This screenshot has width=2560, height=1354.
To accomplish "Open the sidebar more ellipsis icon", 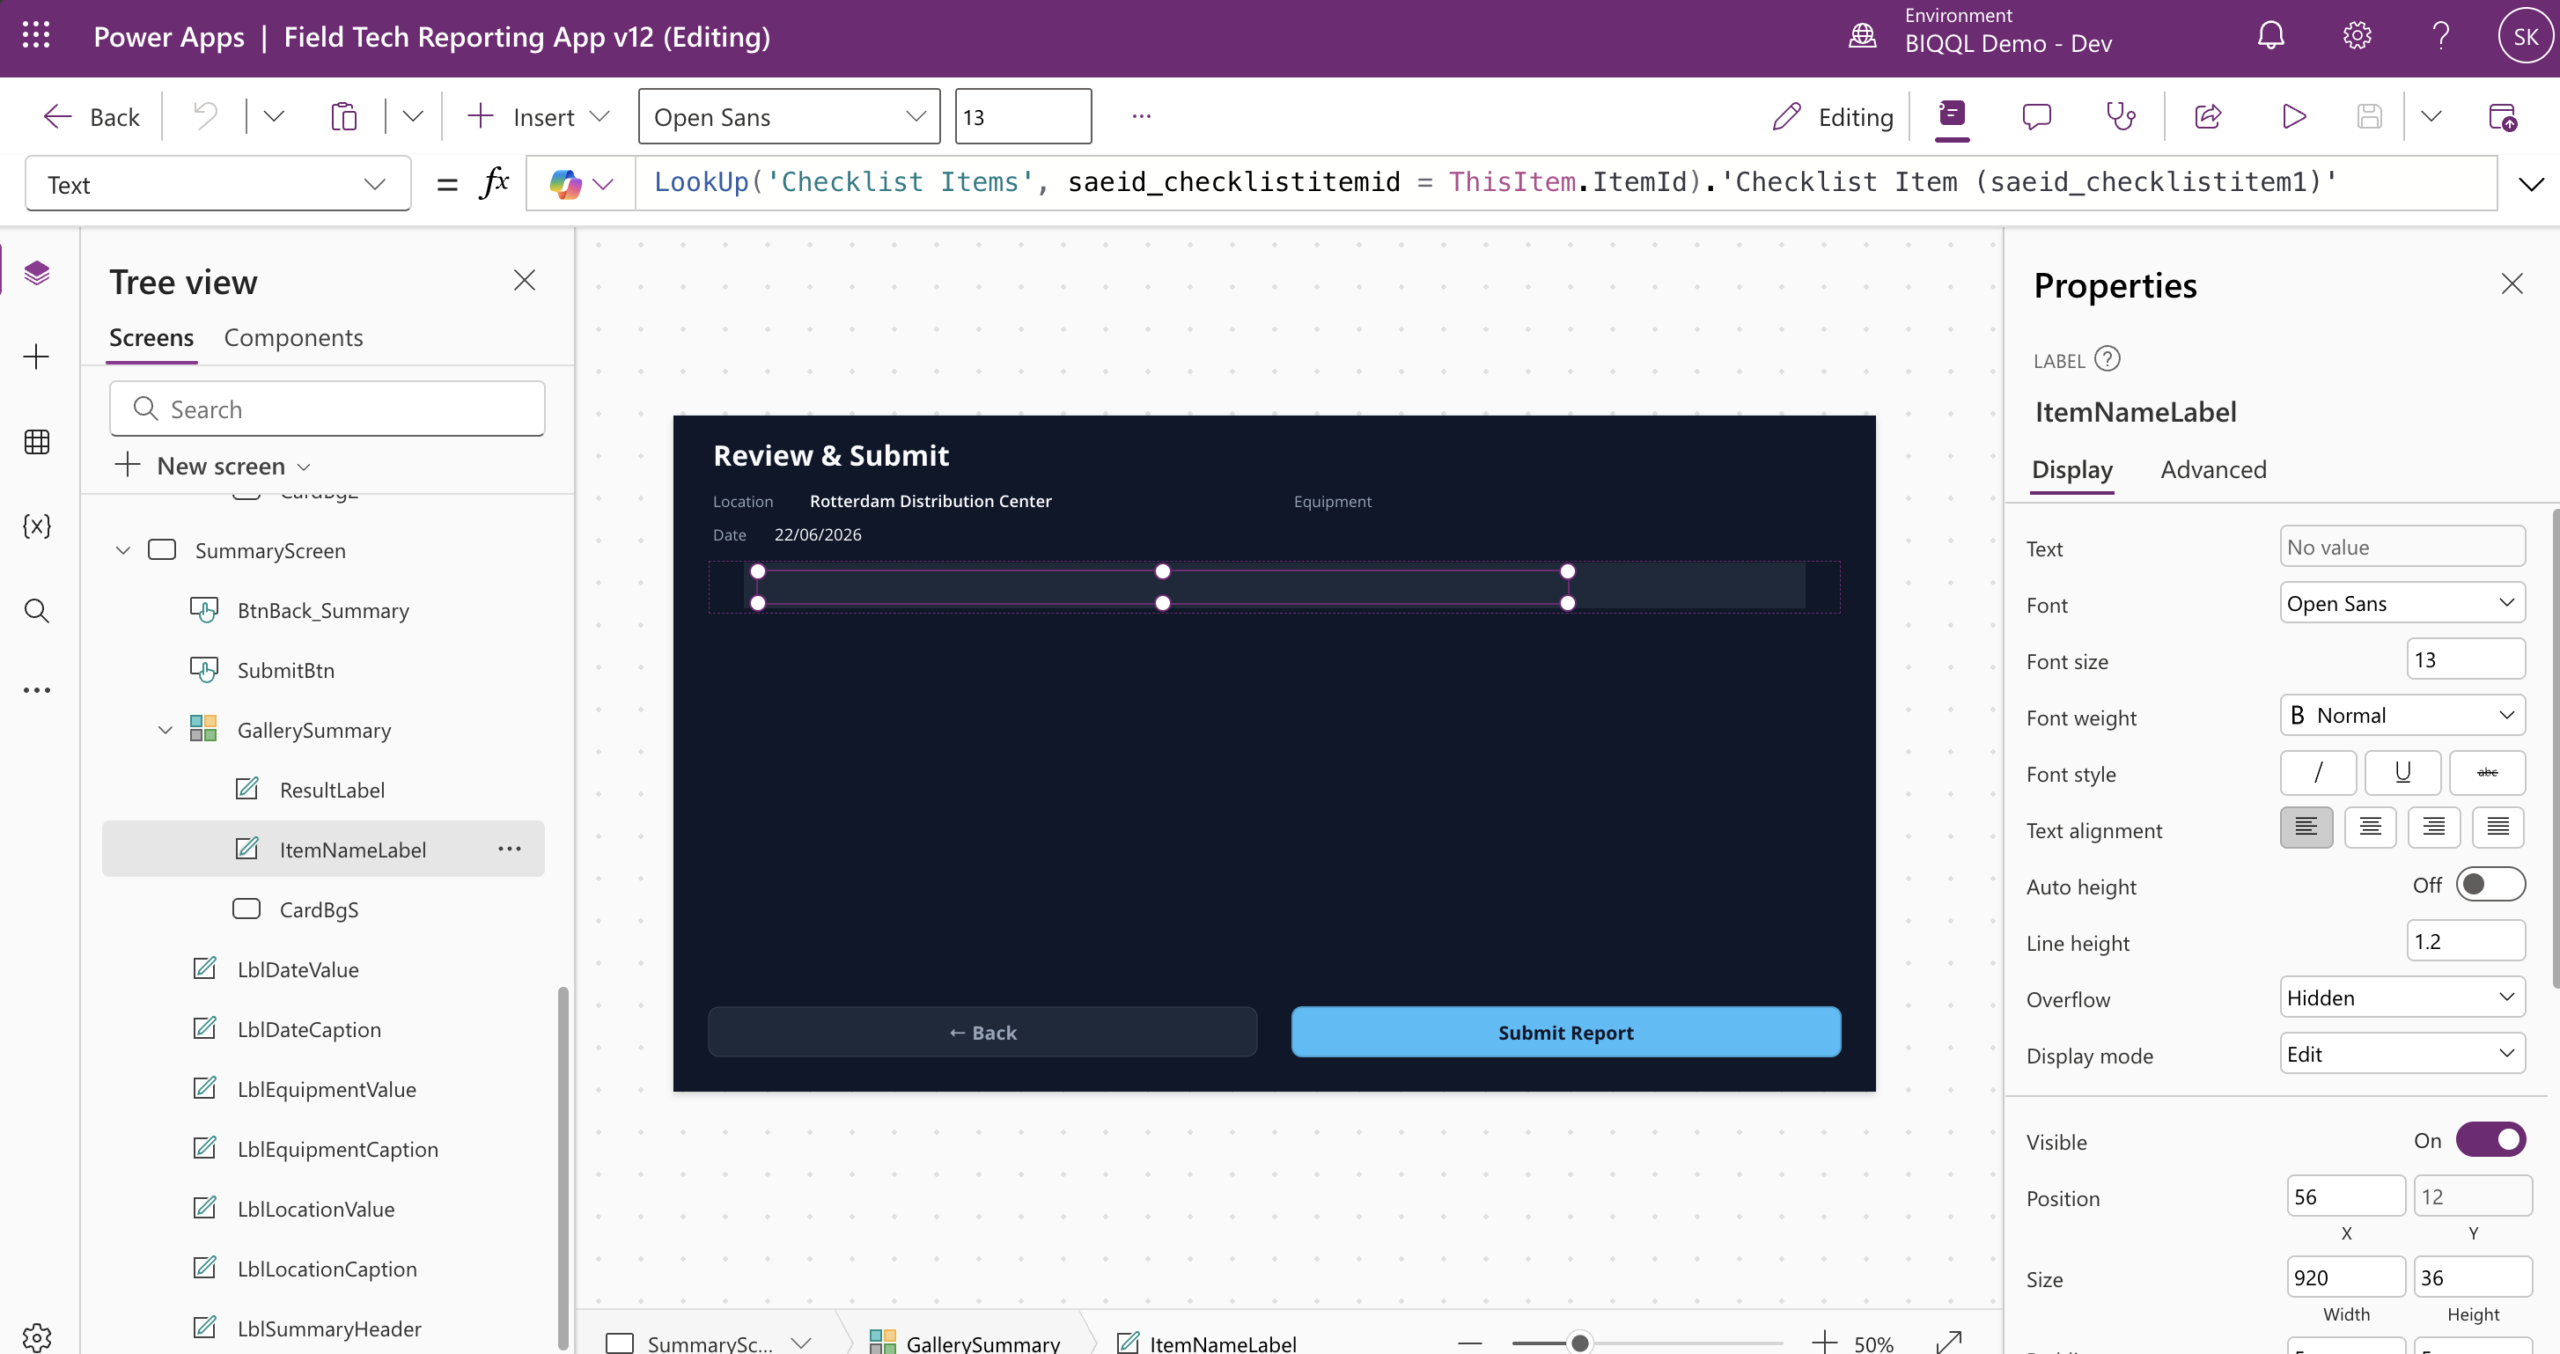I will [x=37, y=690].
